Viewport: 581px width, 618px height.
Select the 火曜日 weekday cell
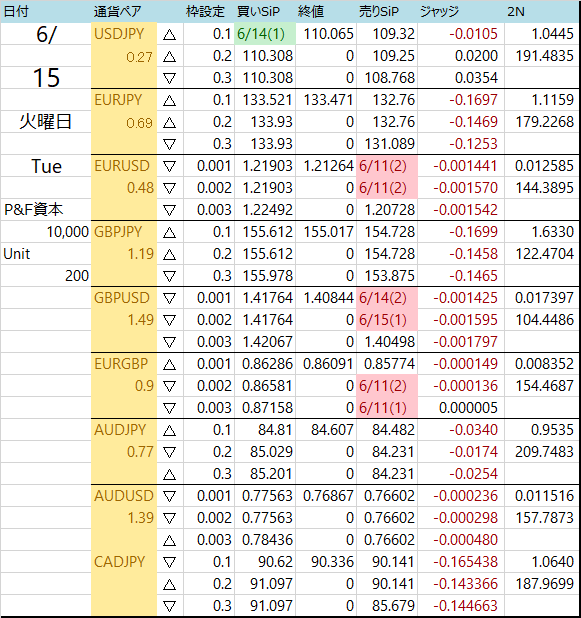click(46, 122)
